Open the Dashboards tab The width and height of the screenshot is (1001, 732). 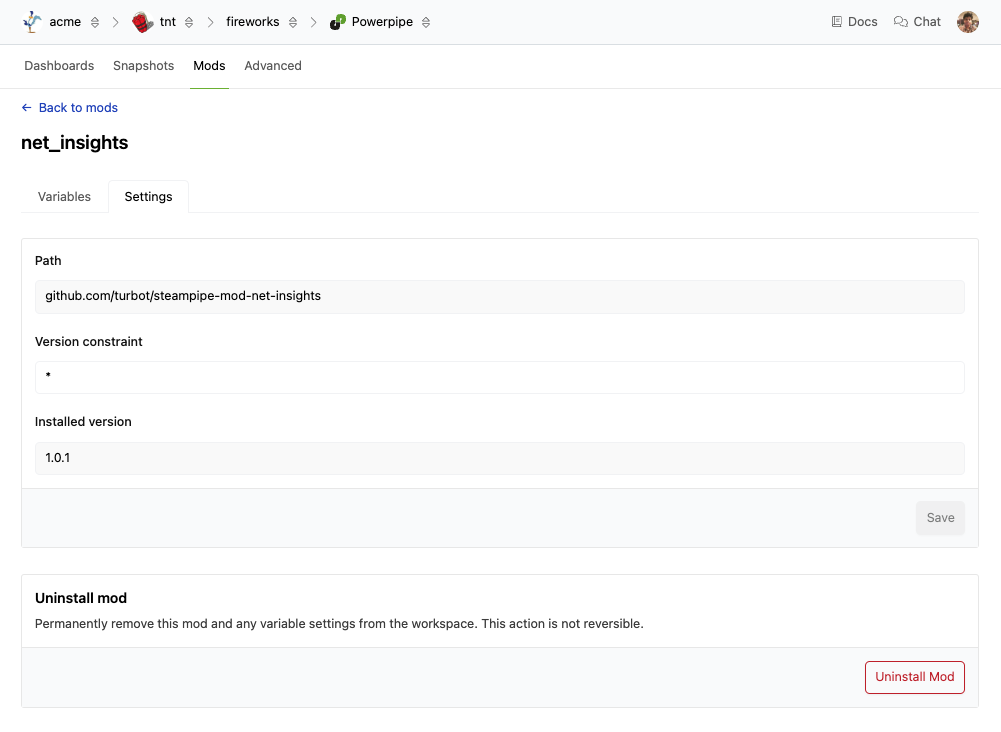click(x=59, y=66)
